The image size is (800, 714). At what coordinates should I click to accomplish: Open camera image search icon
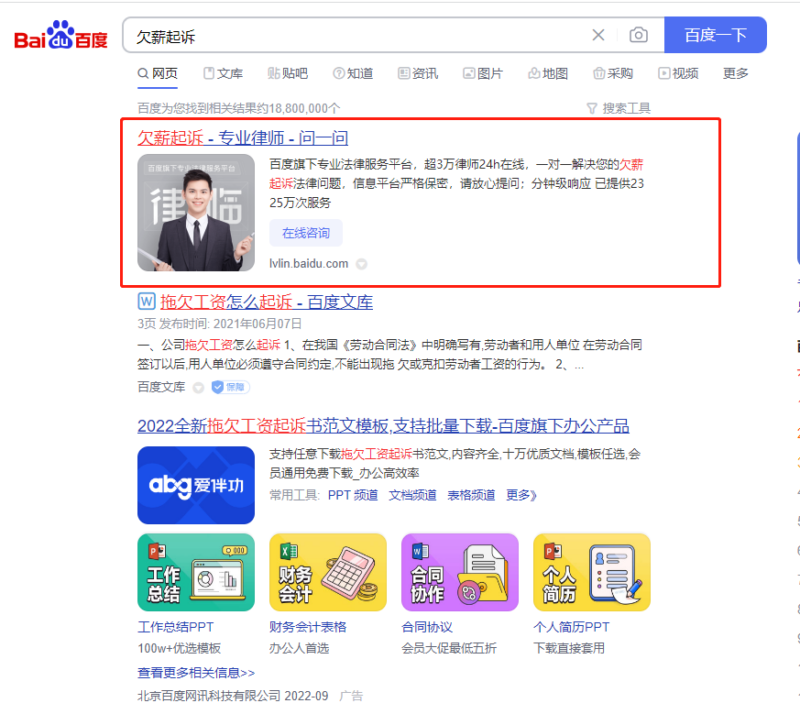click(x=638, y=35)
